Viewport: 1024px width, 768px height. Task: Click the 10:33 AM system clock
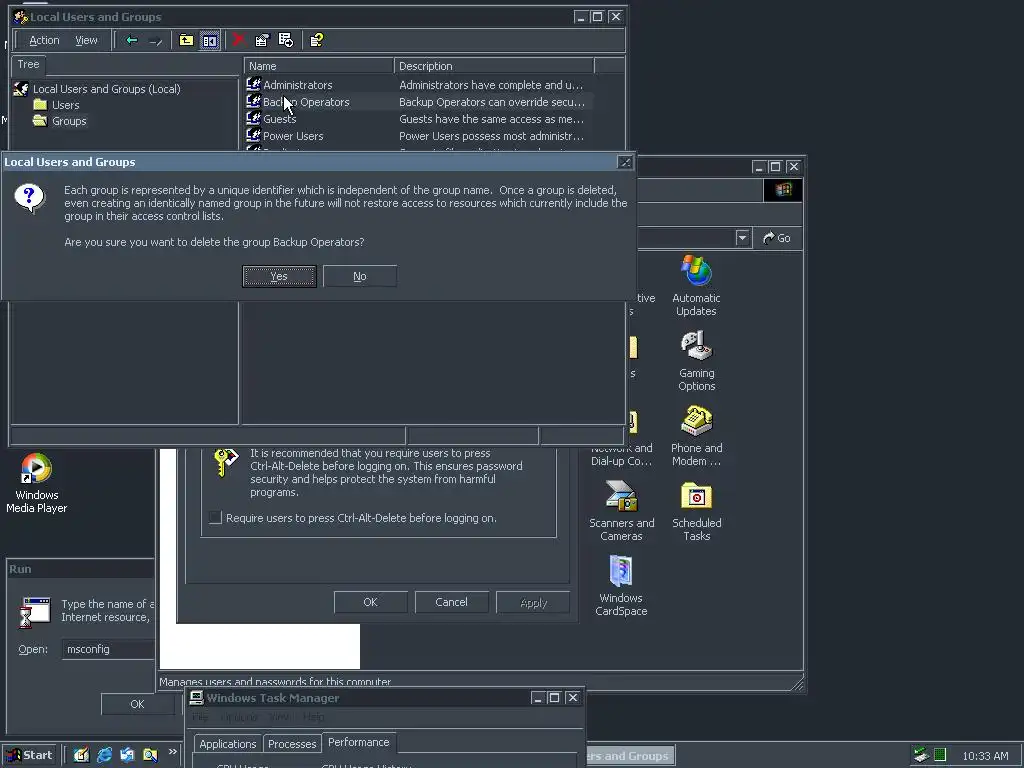[x=985, y=756]
